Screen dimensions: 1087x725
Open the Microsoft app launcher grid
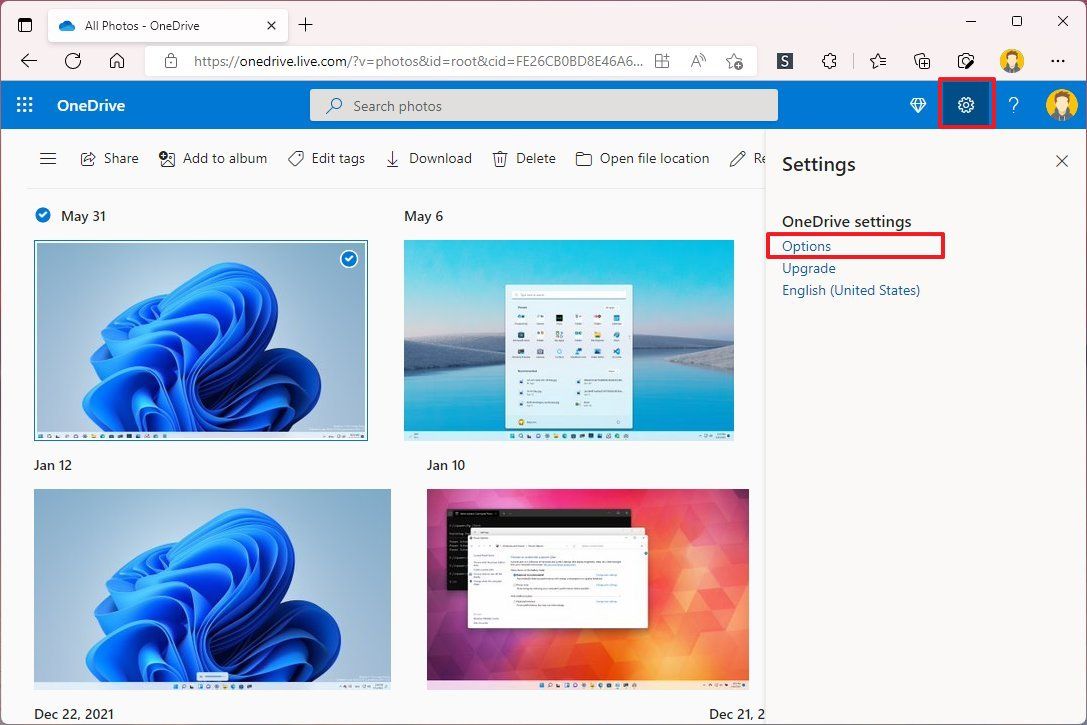tap(24, 104)
